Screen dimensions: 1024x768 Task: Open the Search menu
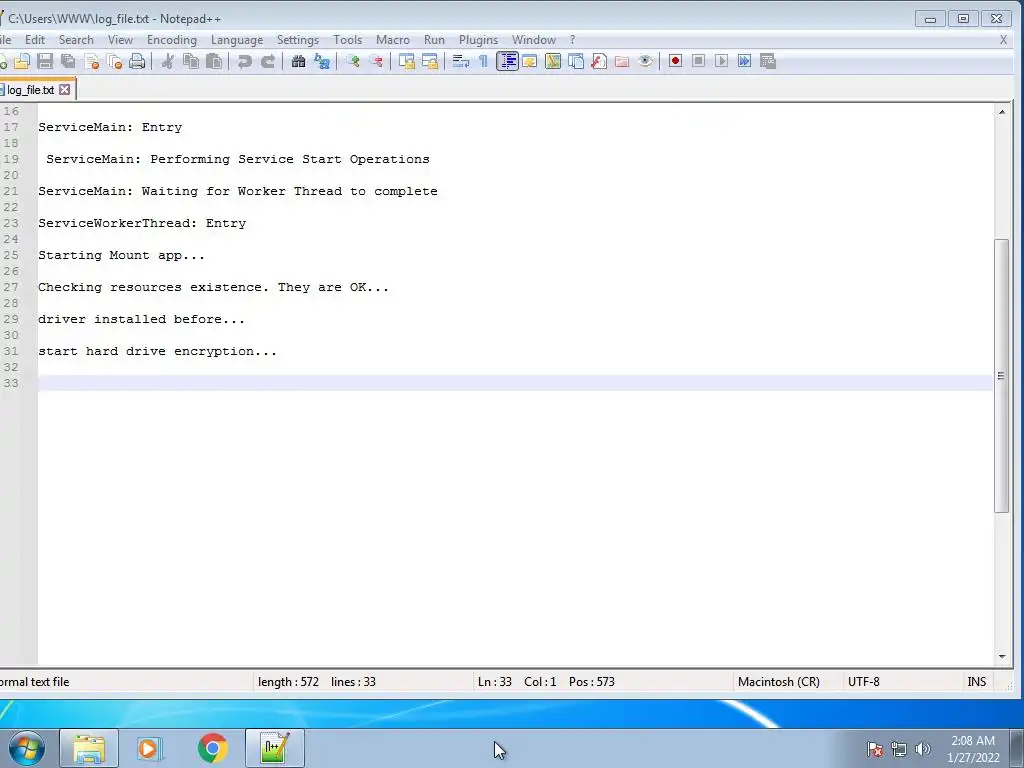pos(76,40)
